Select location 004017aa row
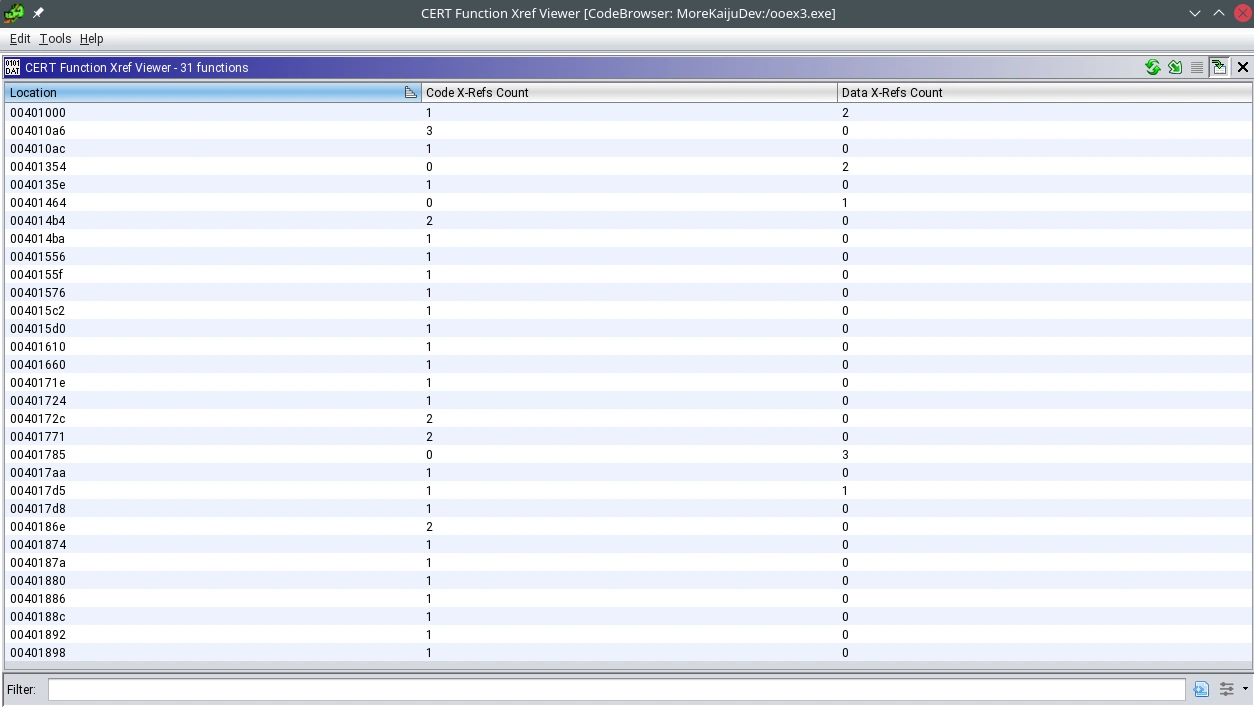The width and height of the screenshot is (1254, 707). 627,473
